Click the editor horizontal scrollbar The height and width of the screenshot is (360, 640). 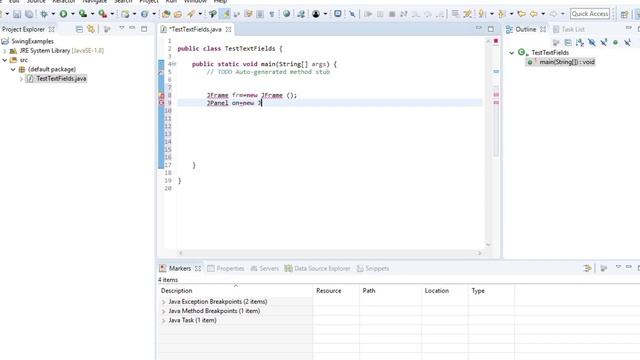(330, 253)
